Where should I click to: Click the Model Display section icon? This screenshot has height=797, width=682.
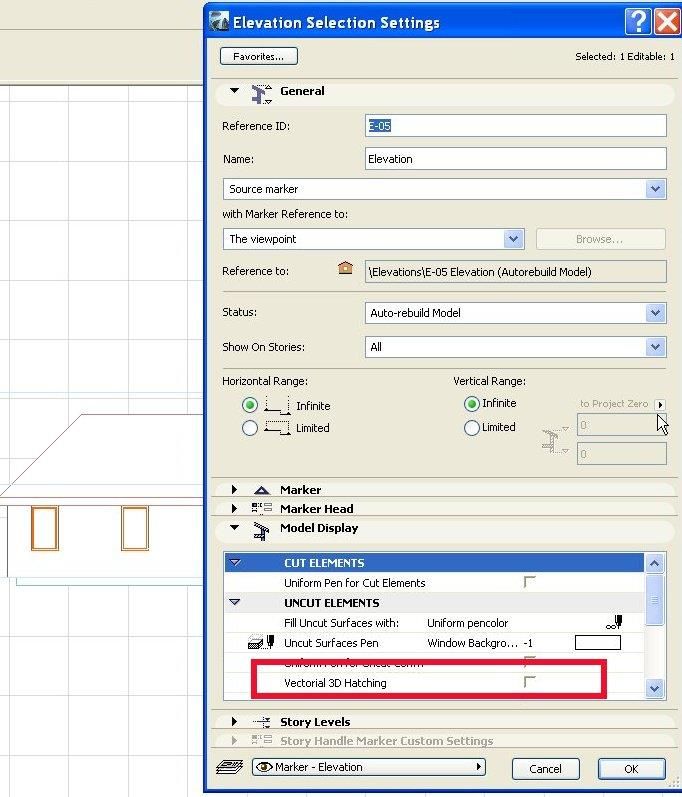click(x=261, y=531)
